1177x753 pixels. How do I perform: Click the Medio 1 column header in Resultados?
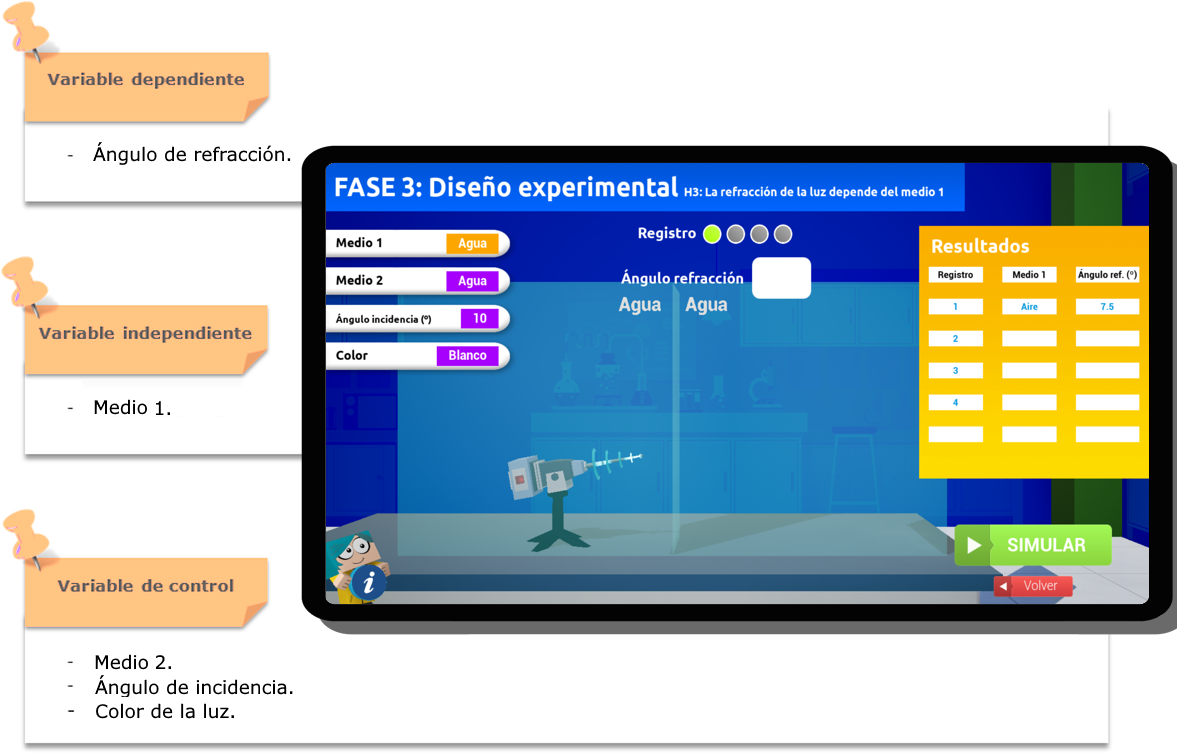tap(1029, 275)
